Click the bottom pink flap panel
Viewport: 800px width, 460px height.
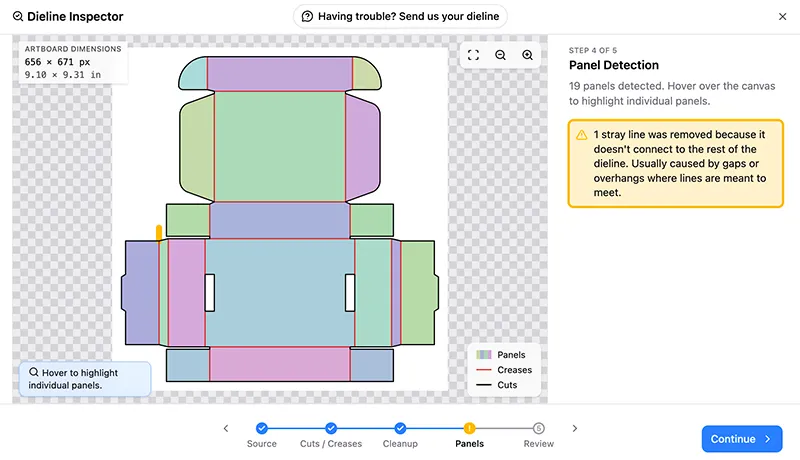click(x=280, y=364)
